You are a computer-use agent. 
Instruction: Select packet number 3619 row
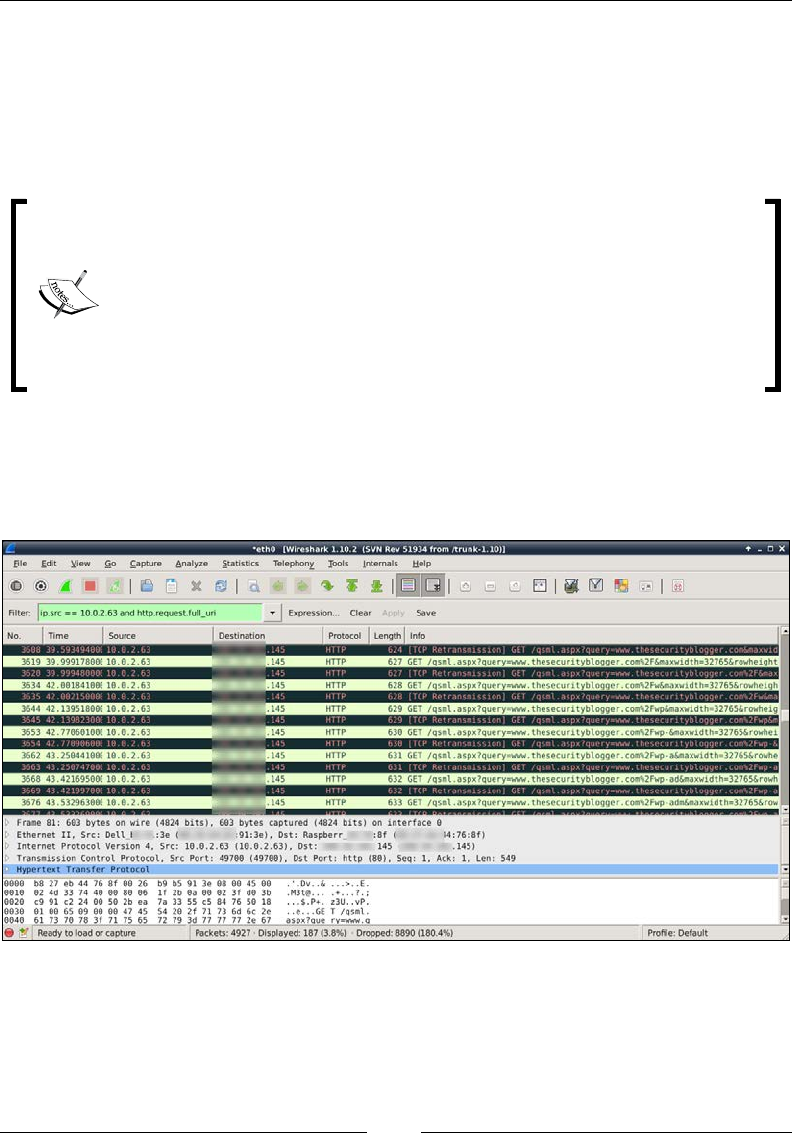pyautogui.click(x=391, y=661)
